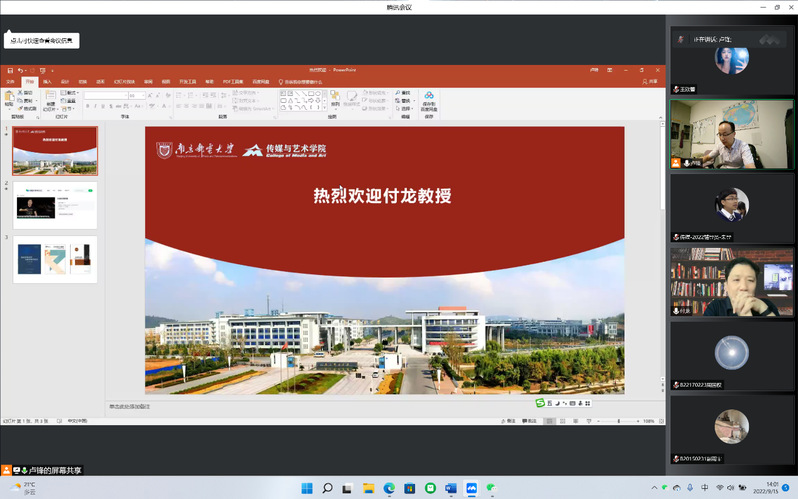Click the save to Baidu Netdisk icon
The image size is (798, 499).
coord(428,98)
